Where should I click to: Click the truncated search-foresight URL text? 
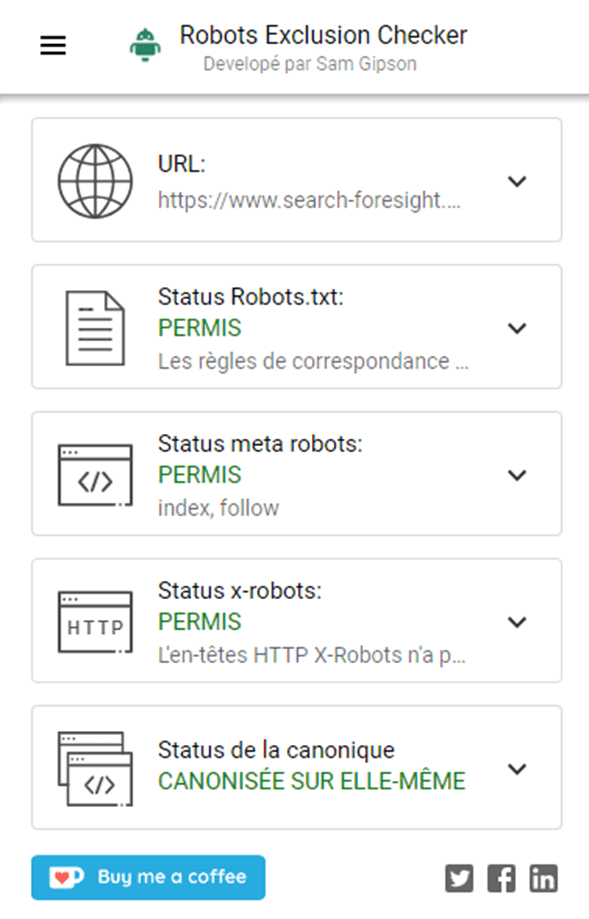309,200
